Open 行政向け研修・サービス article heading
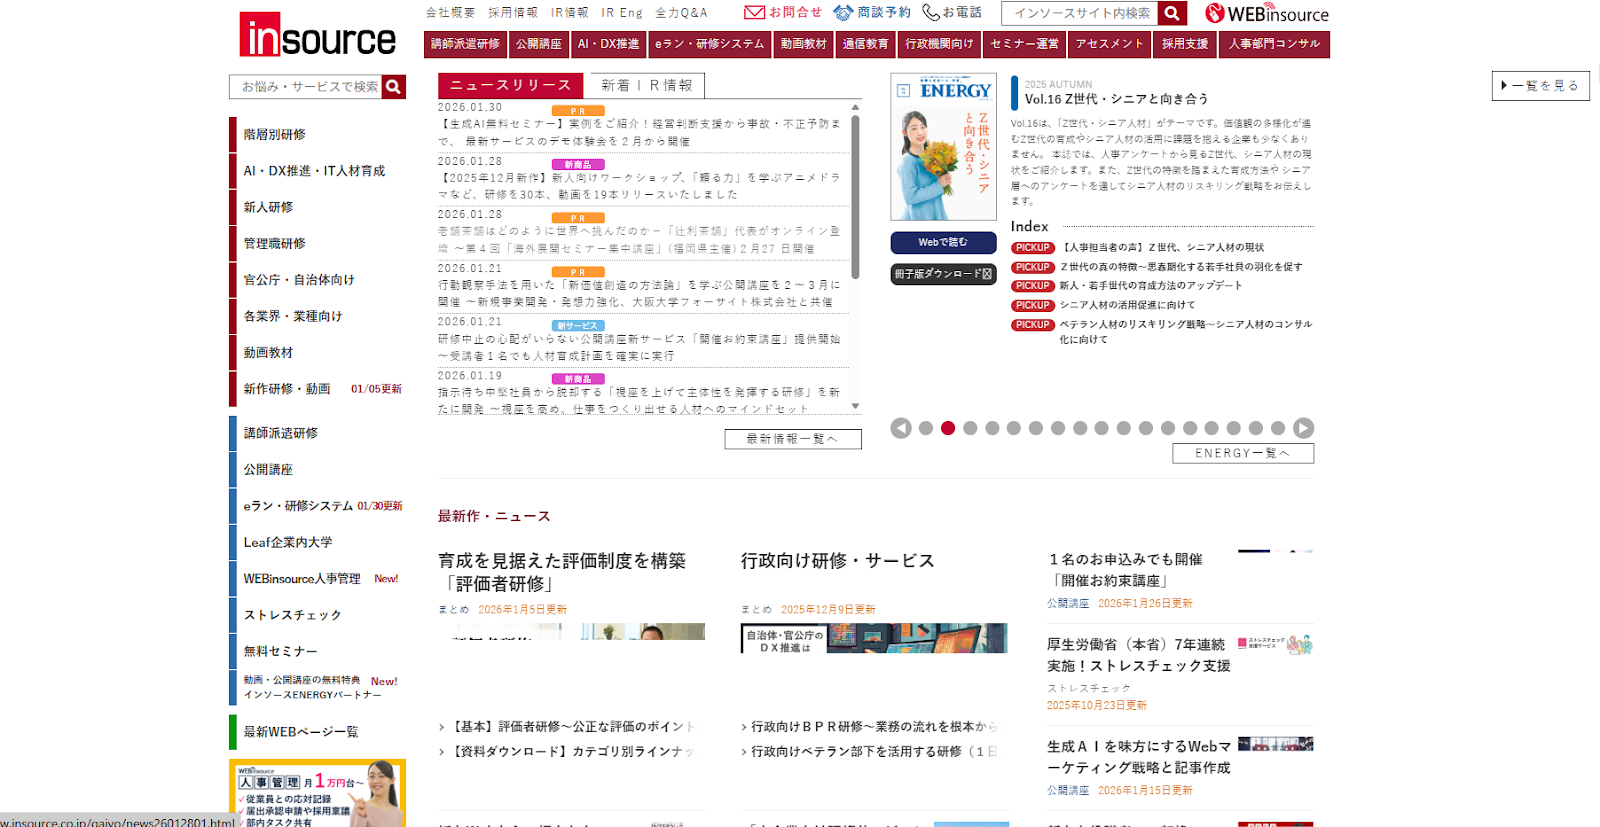This screenshot has width=1600, height=827. coord(837,561)
